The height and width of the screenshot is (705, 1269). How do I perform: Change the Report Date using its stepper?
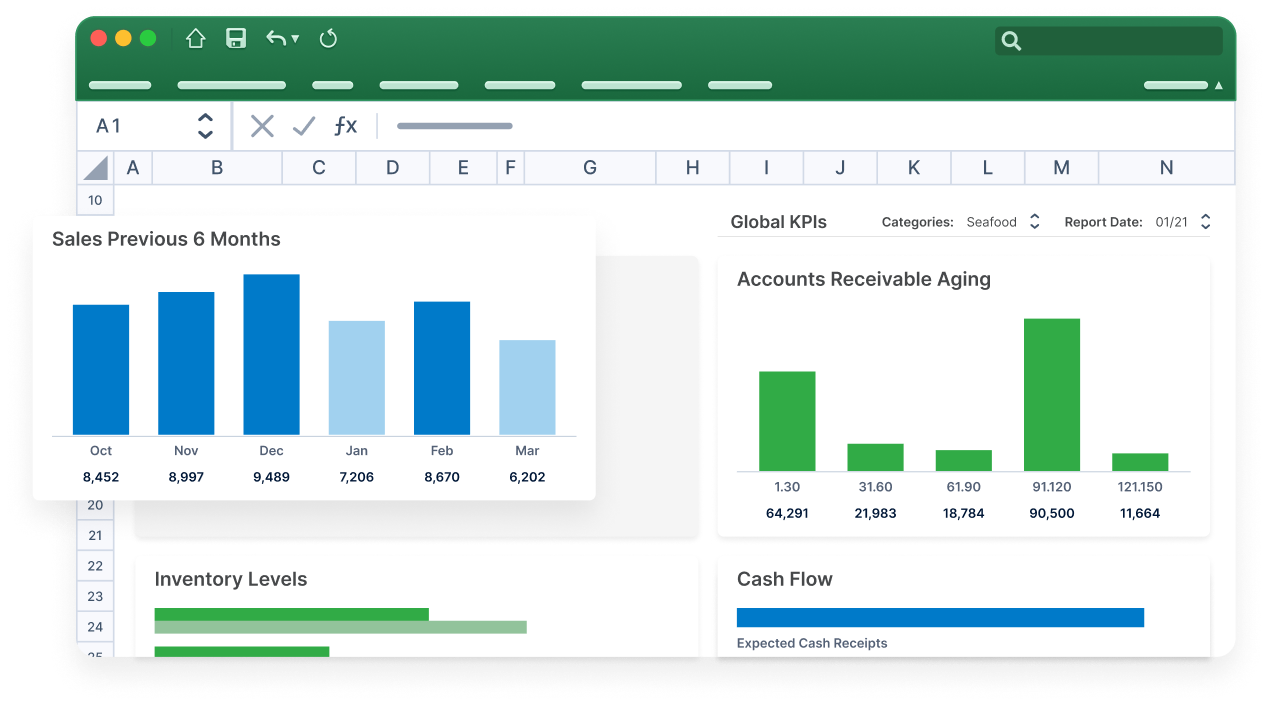click(1204, 221)
